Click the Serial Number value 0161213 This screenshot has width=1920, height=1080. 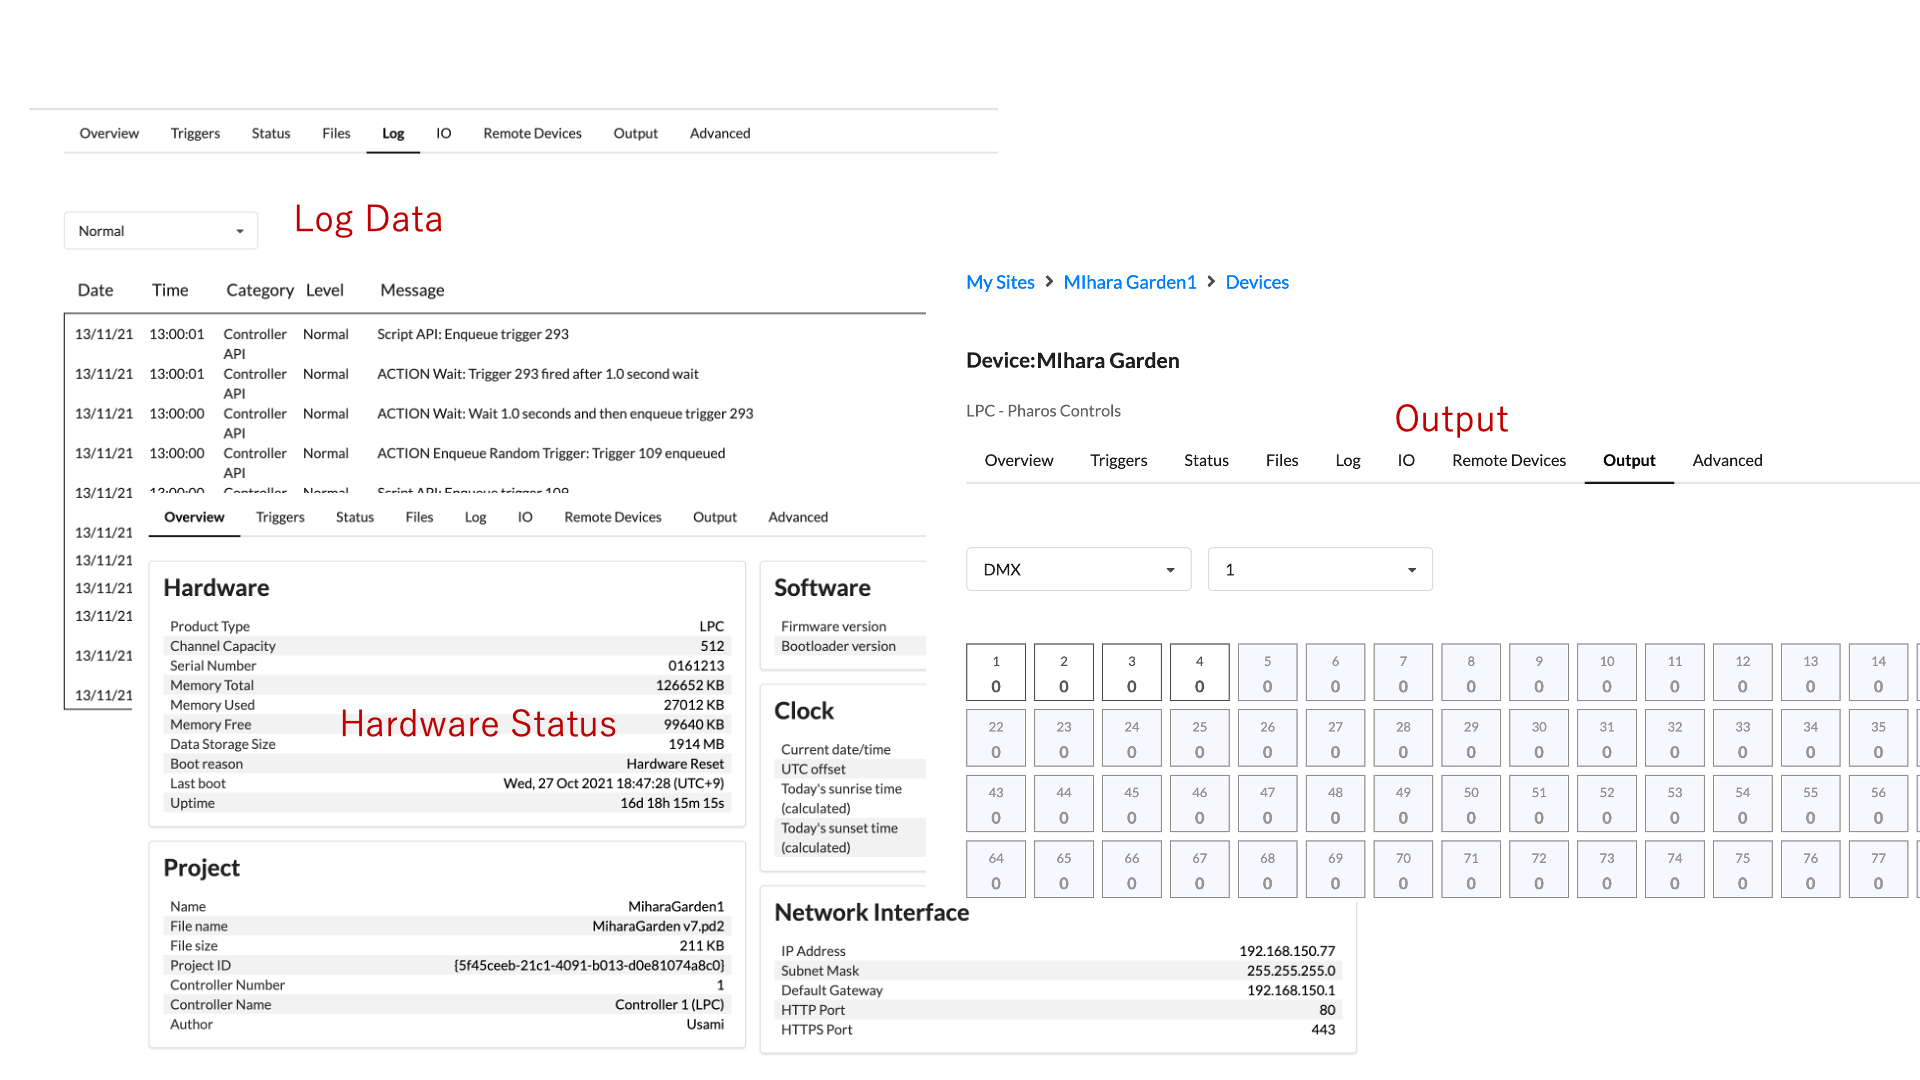[696, 665]
